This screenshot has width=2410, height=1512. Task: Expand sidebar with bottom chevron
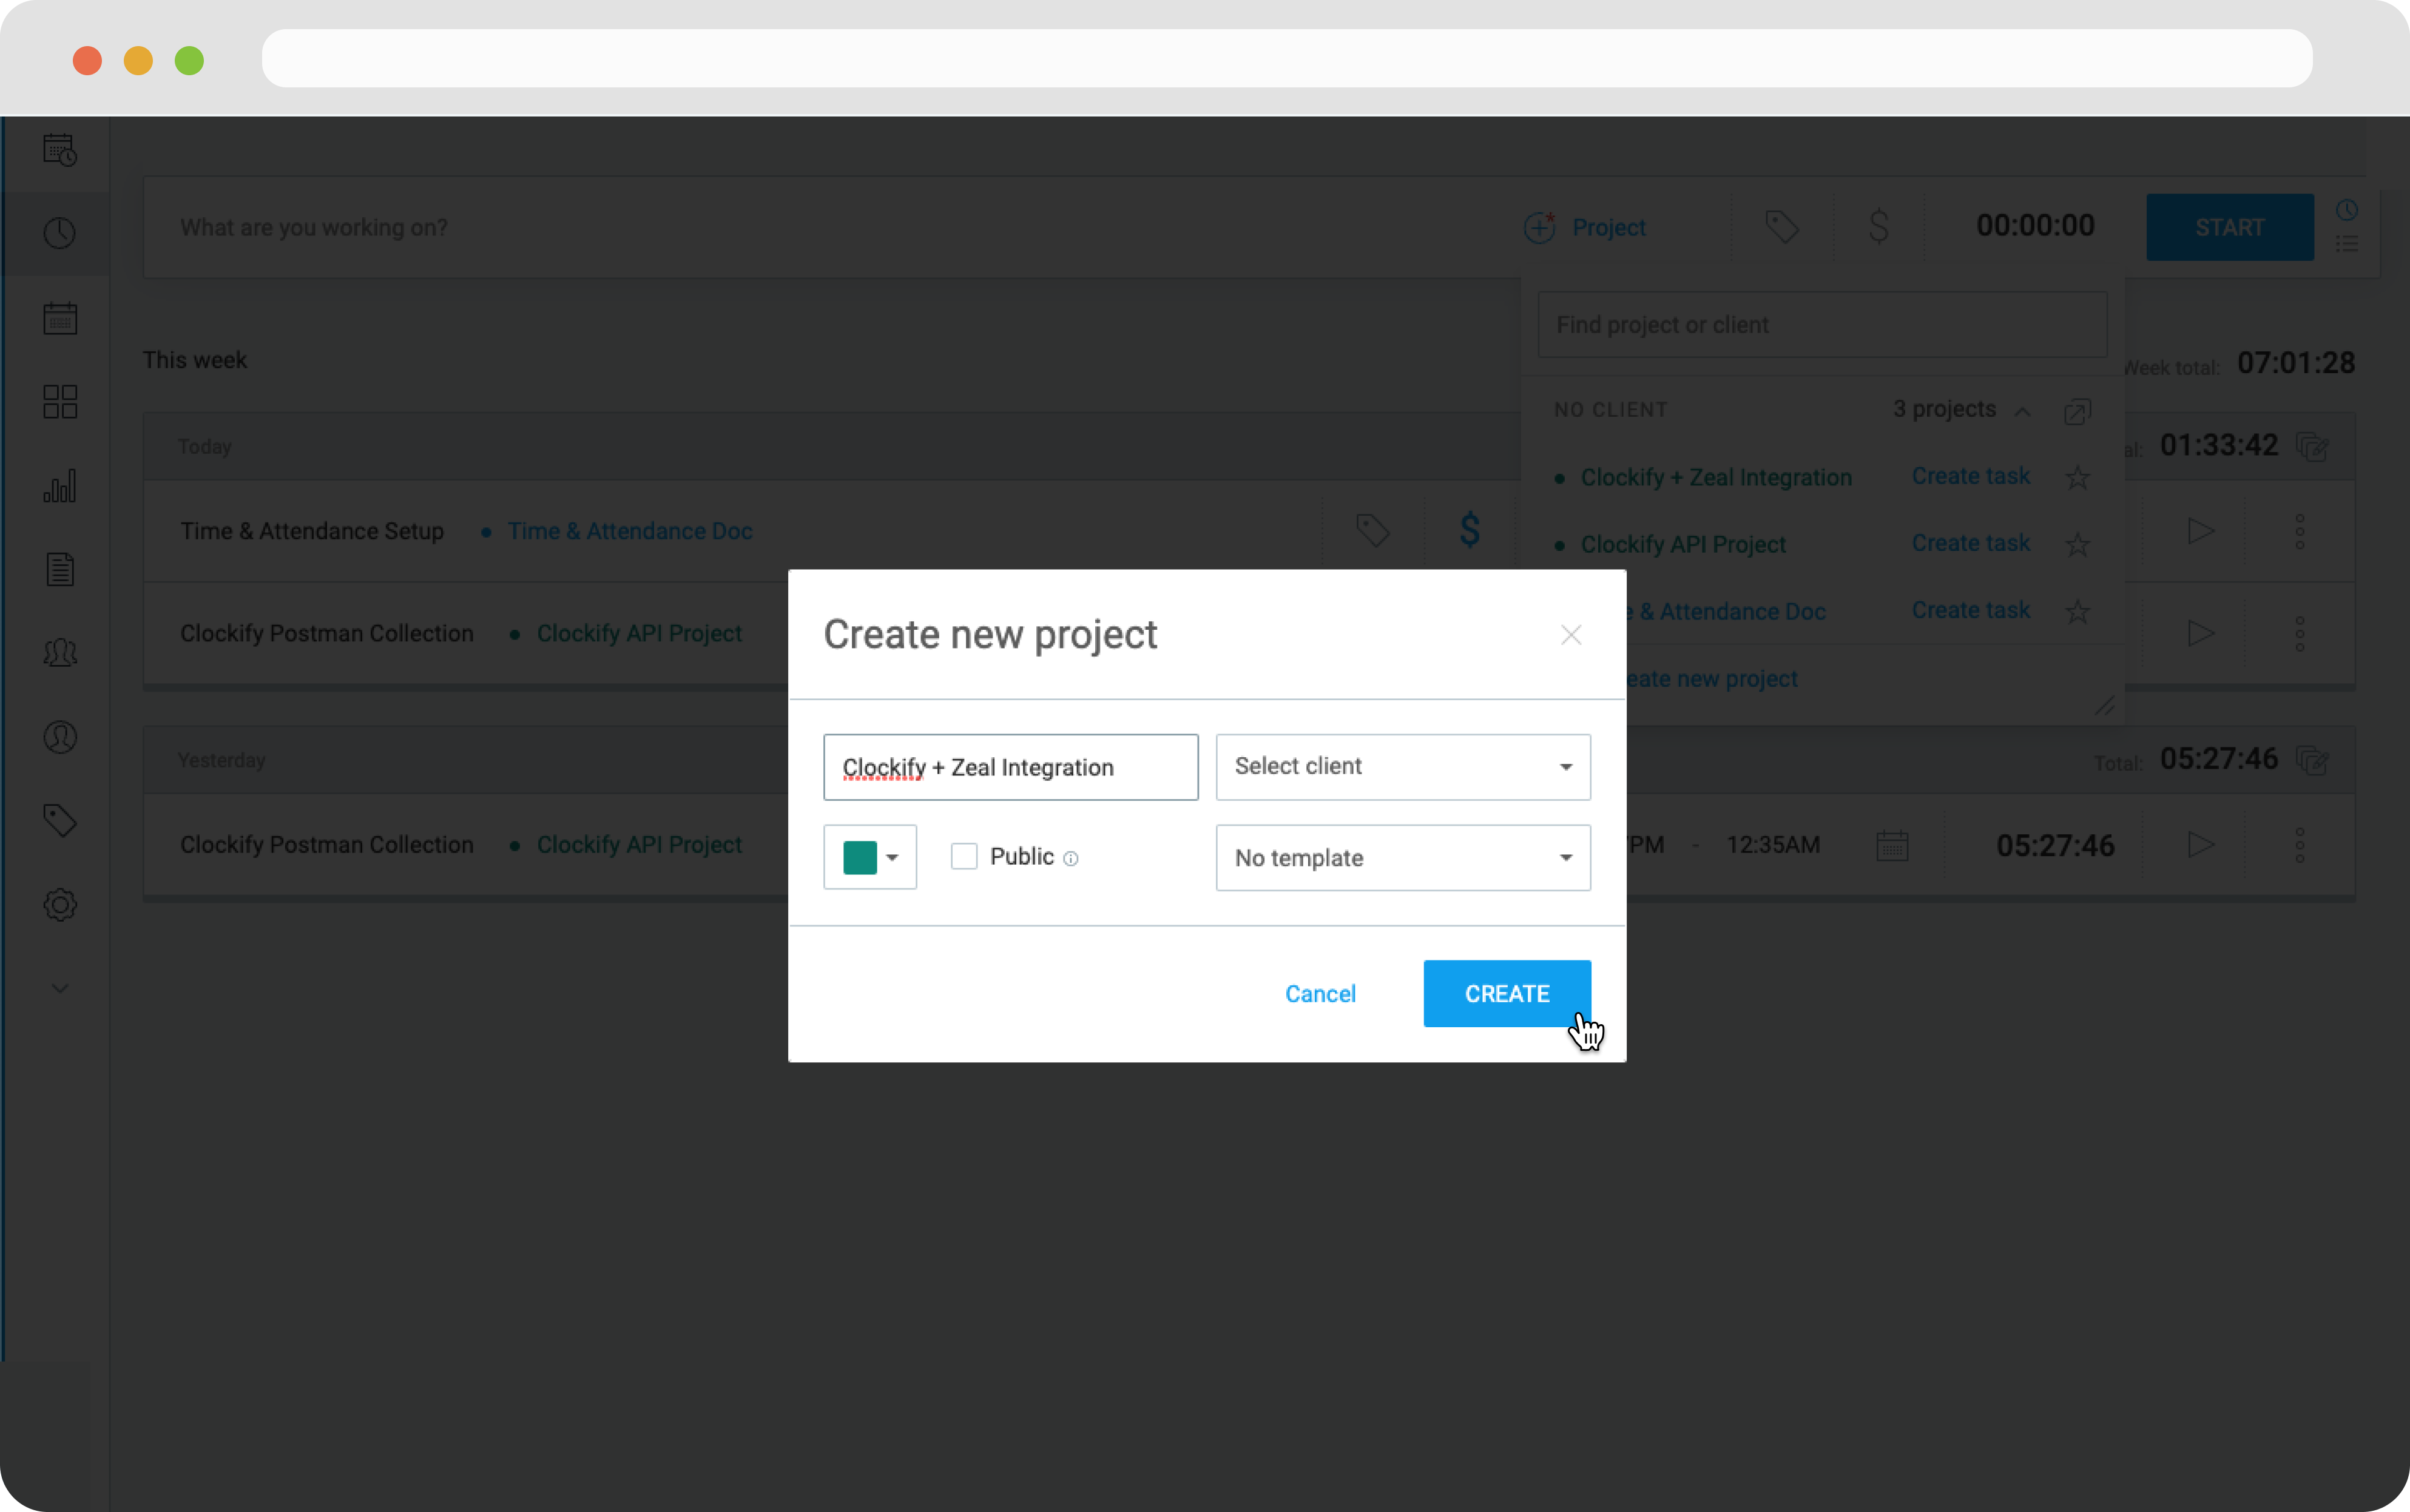click(60, 989)
